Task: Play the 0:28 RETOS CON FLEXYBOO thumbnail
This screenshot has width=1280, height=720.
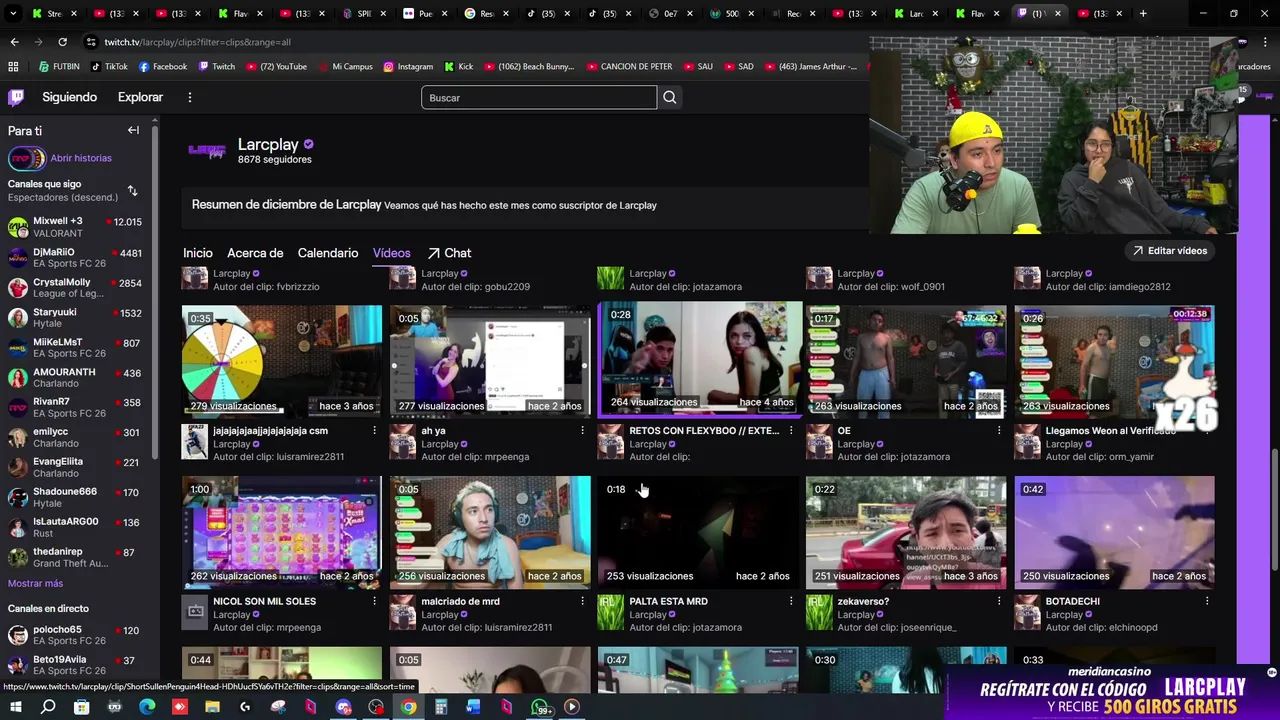Action: (x=700, y=359)
